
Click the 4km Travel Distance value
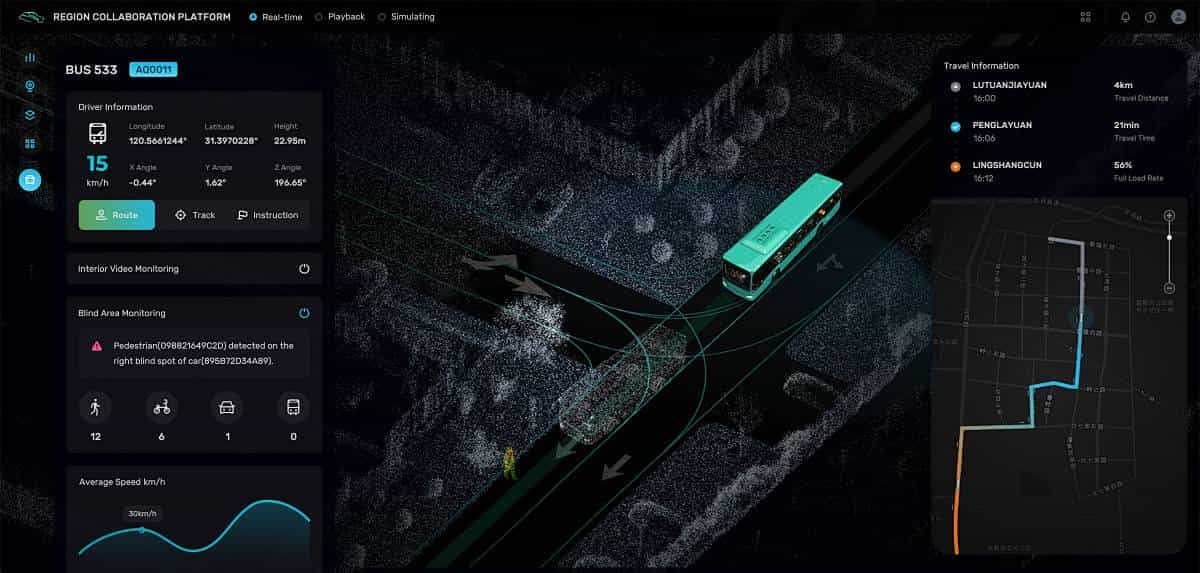pos(1124,85)
